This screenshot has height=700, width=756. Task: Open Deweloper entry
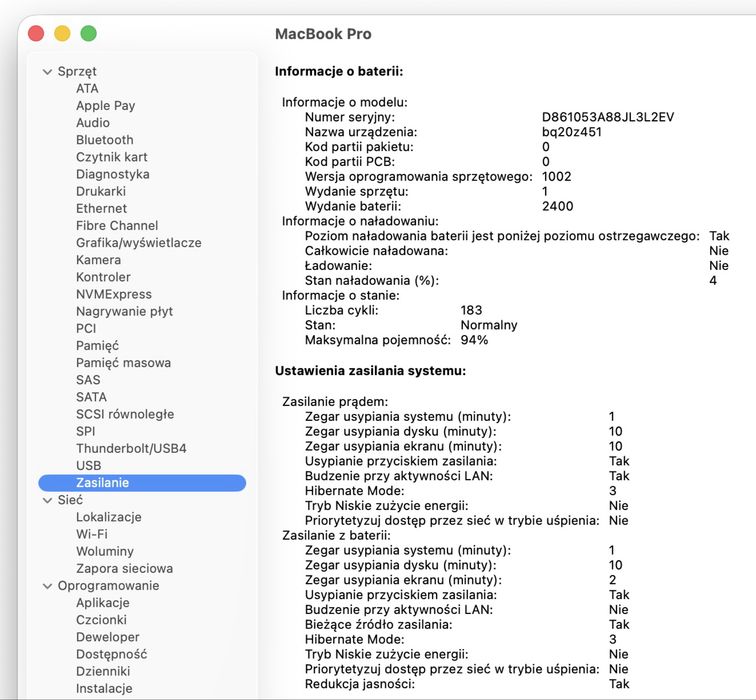108,637
